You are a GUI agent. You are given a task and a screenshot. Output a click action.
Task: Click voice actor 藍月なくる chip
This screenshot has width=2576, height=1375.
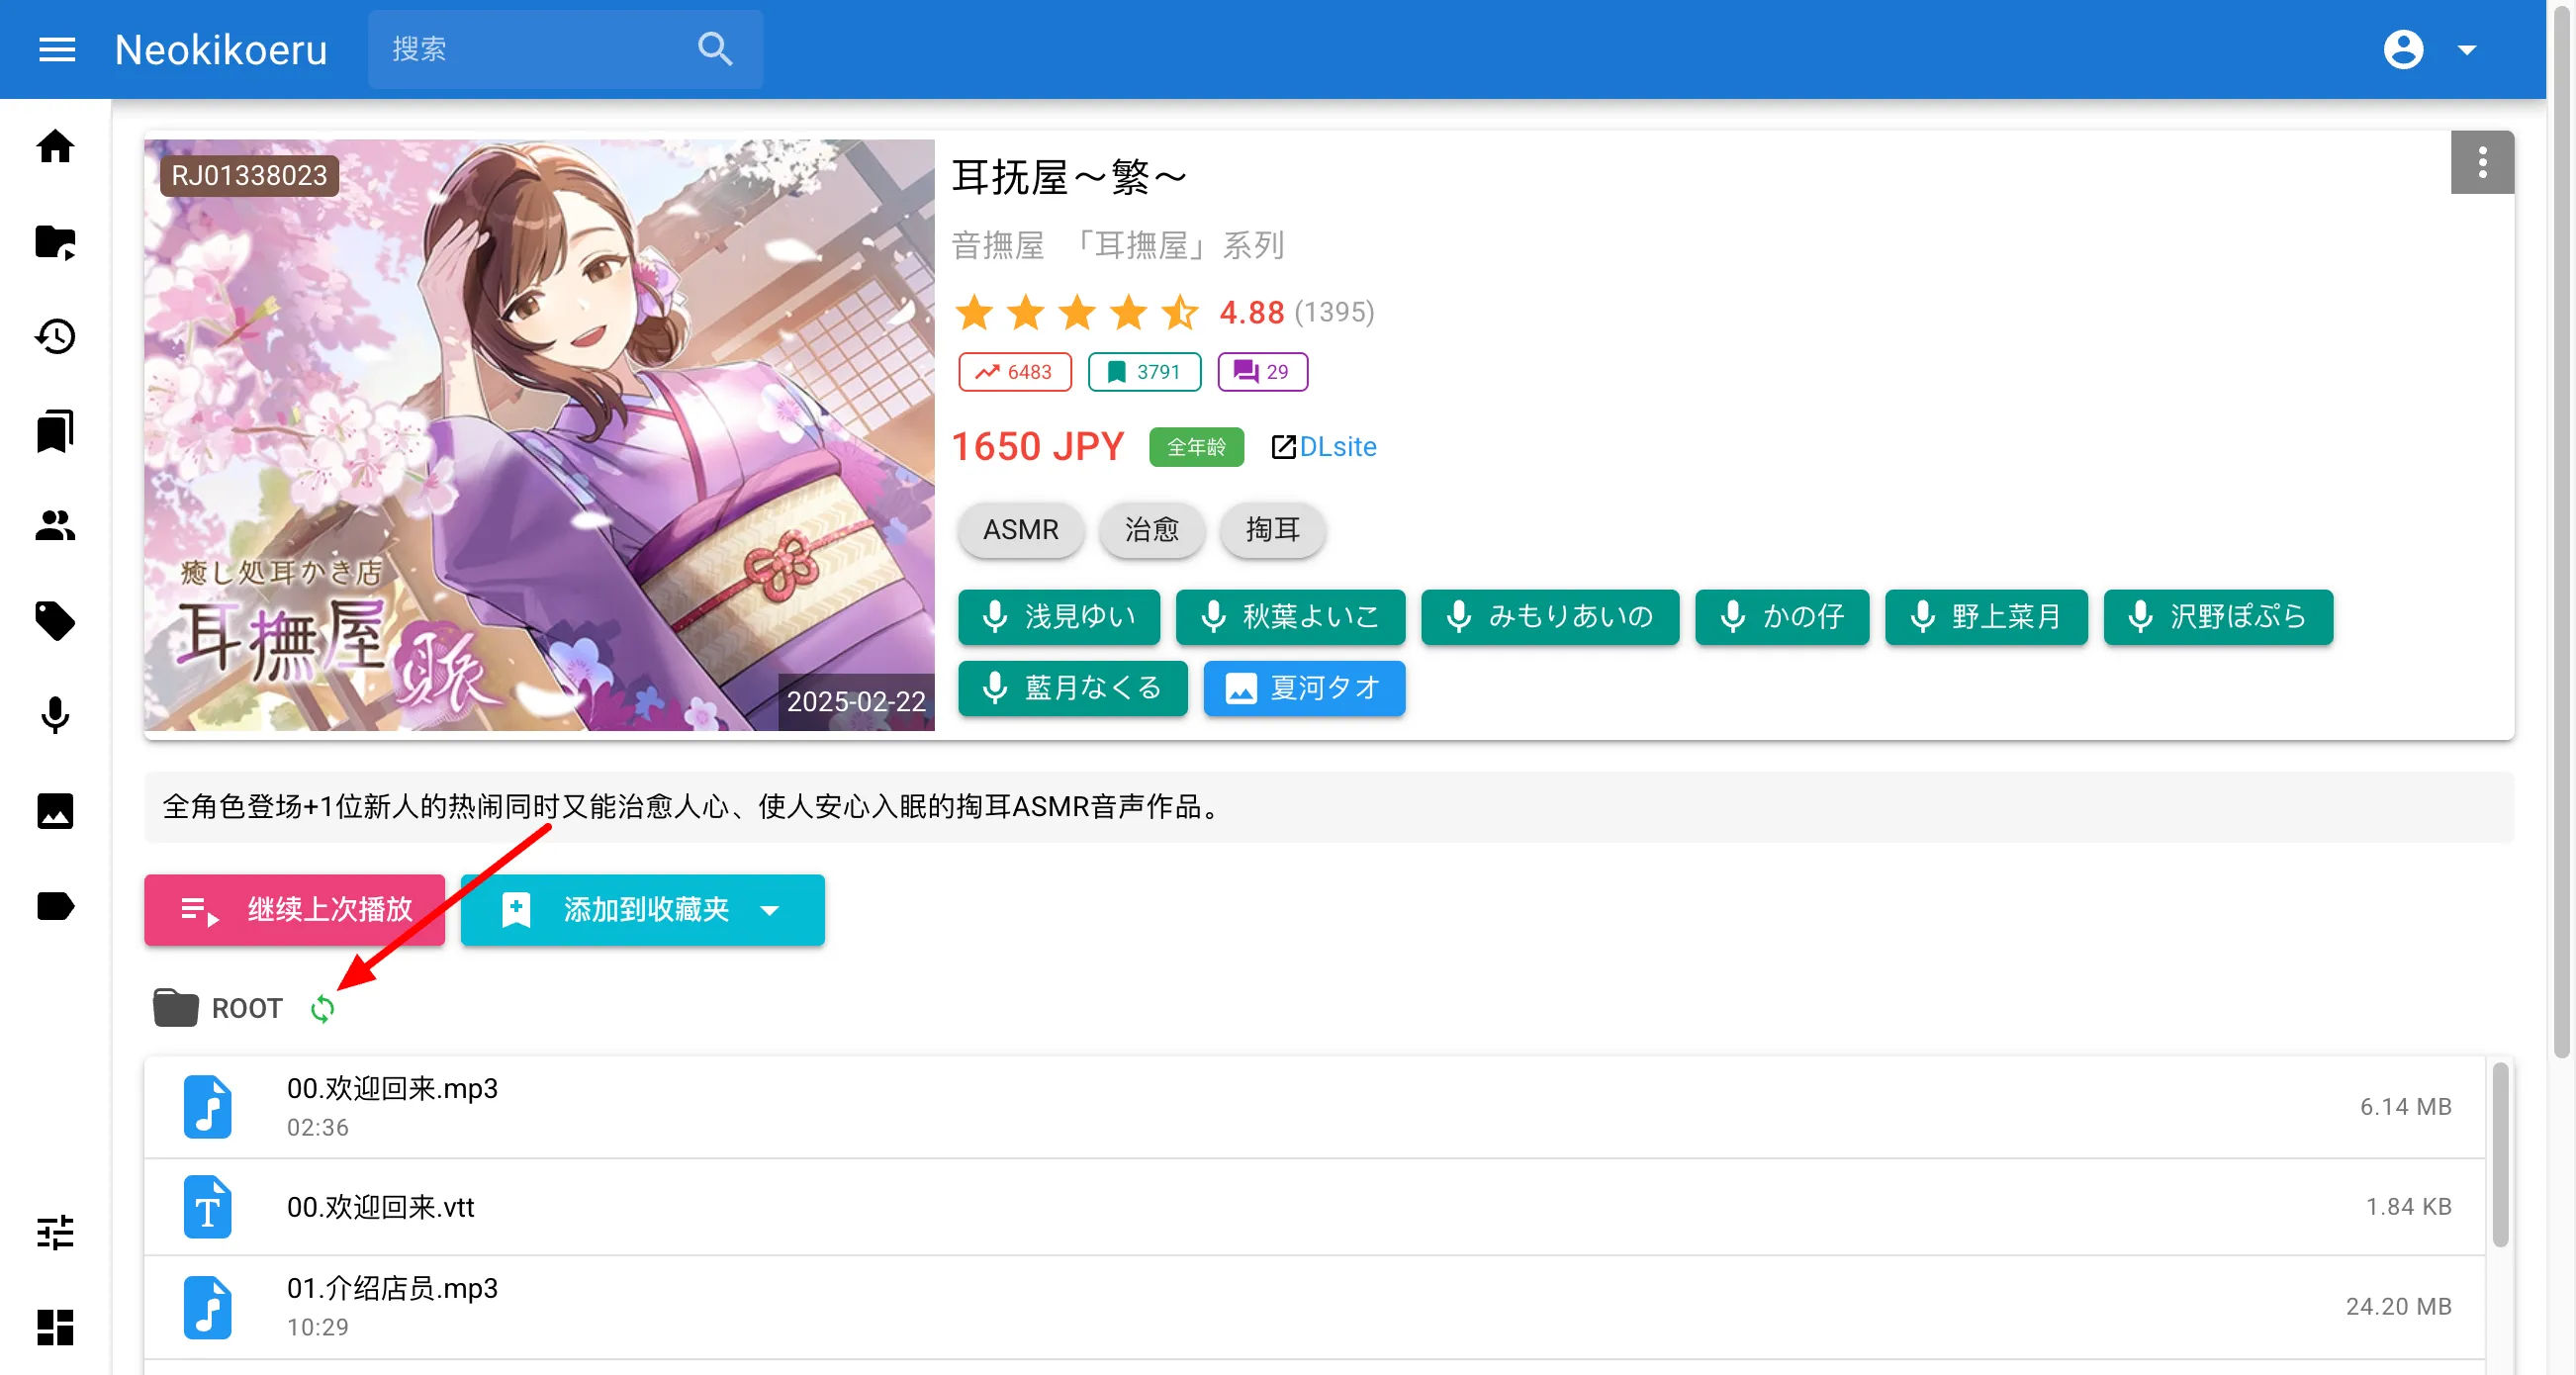(1073, 689)
